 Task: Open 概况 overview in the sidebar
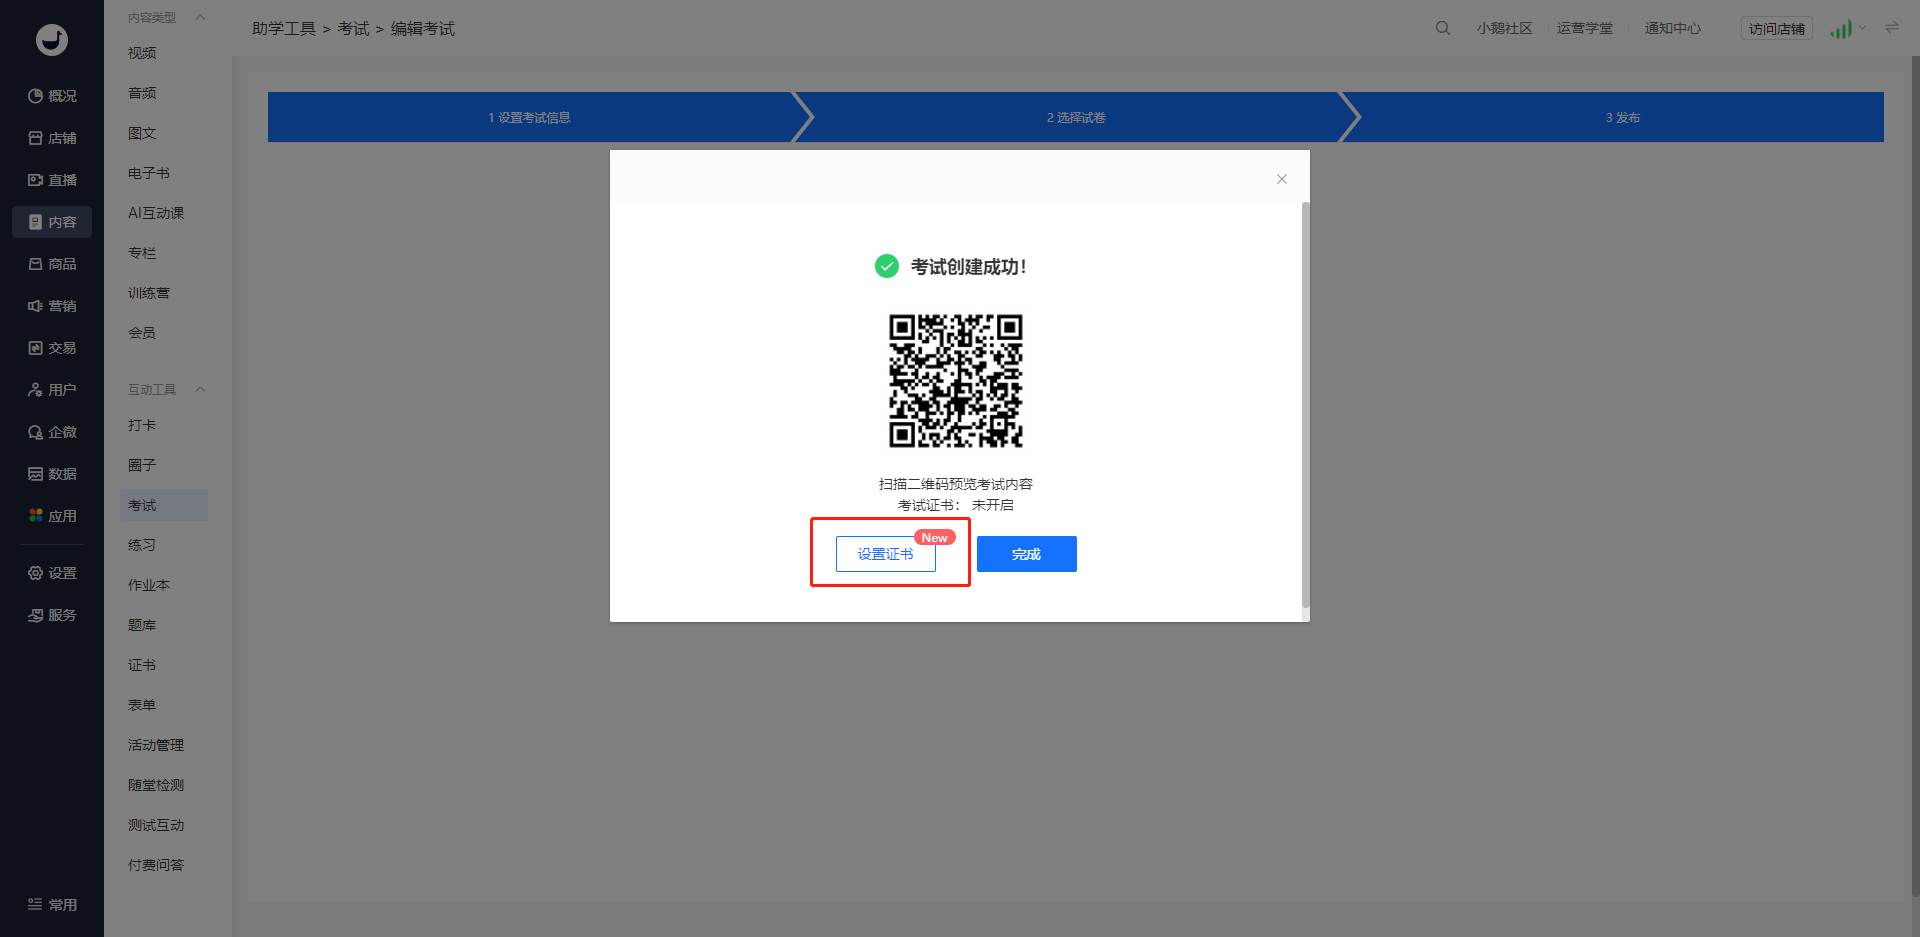coord(52,96)
